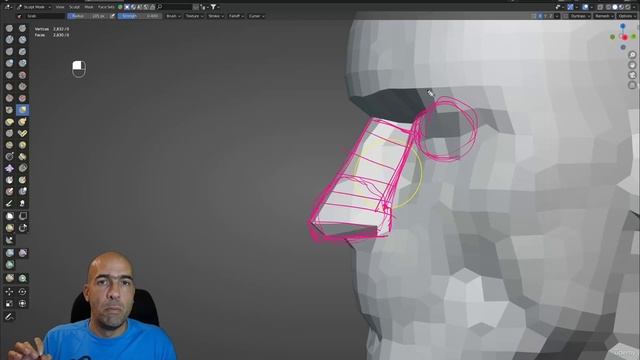Viewport: 640px width, 360px height.
Task: Select the Scrape brush tool
Action: 9,98
